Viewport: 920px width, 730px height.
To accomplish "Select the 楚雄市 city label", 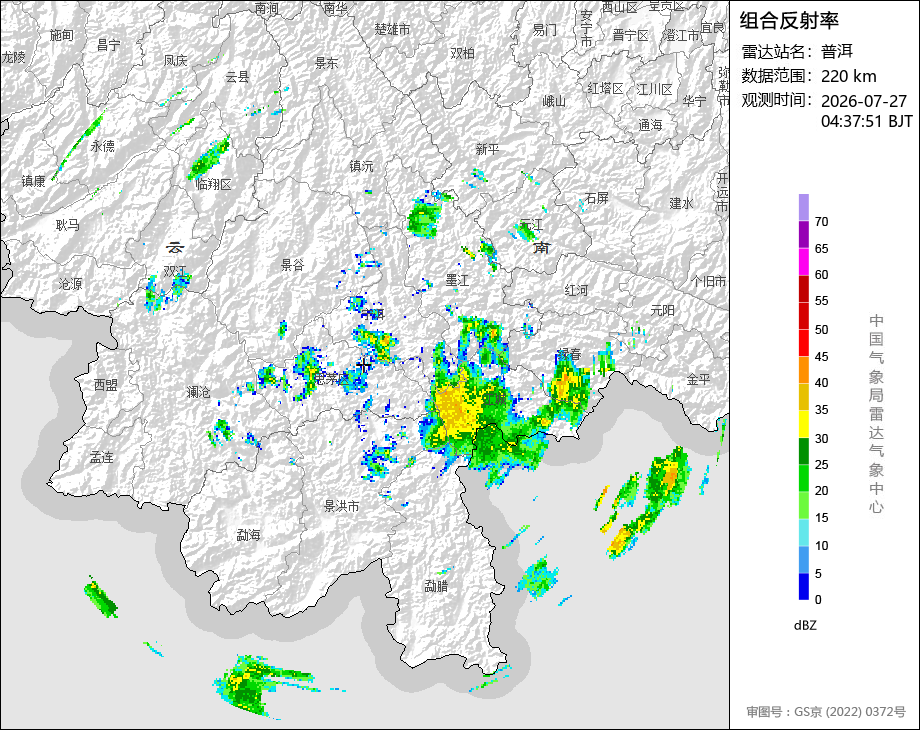I will (x=393, y=29).
